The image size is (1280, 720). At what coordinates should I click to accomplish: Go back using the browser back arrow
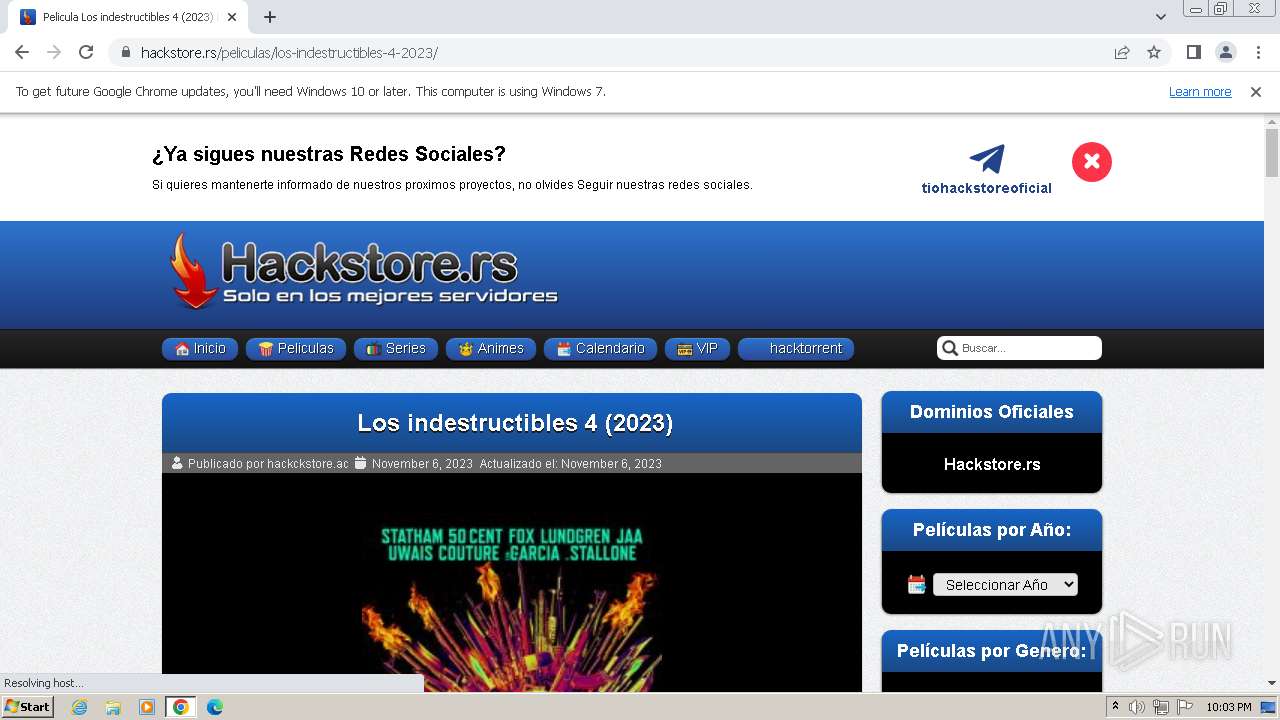tap(22, 52)
